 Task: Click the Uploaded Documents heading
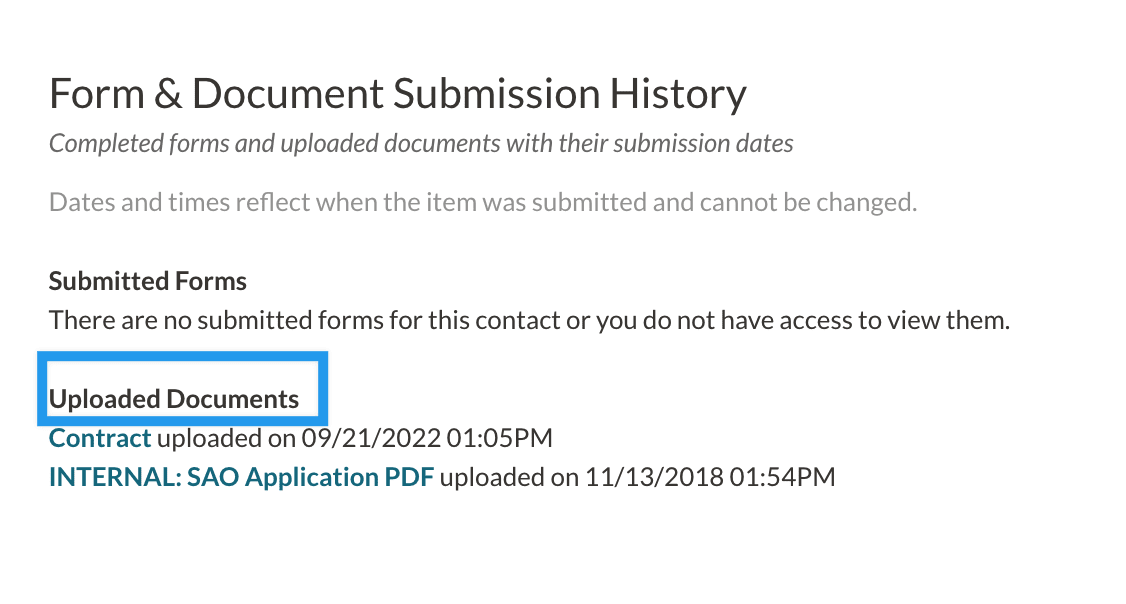(x=174, y=399)
